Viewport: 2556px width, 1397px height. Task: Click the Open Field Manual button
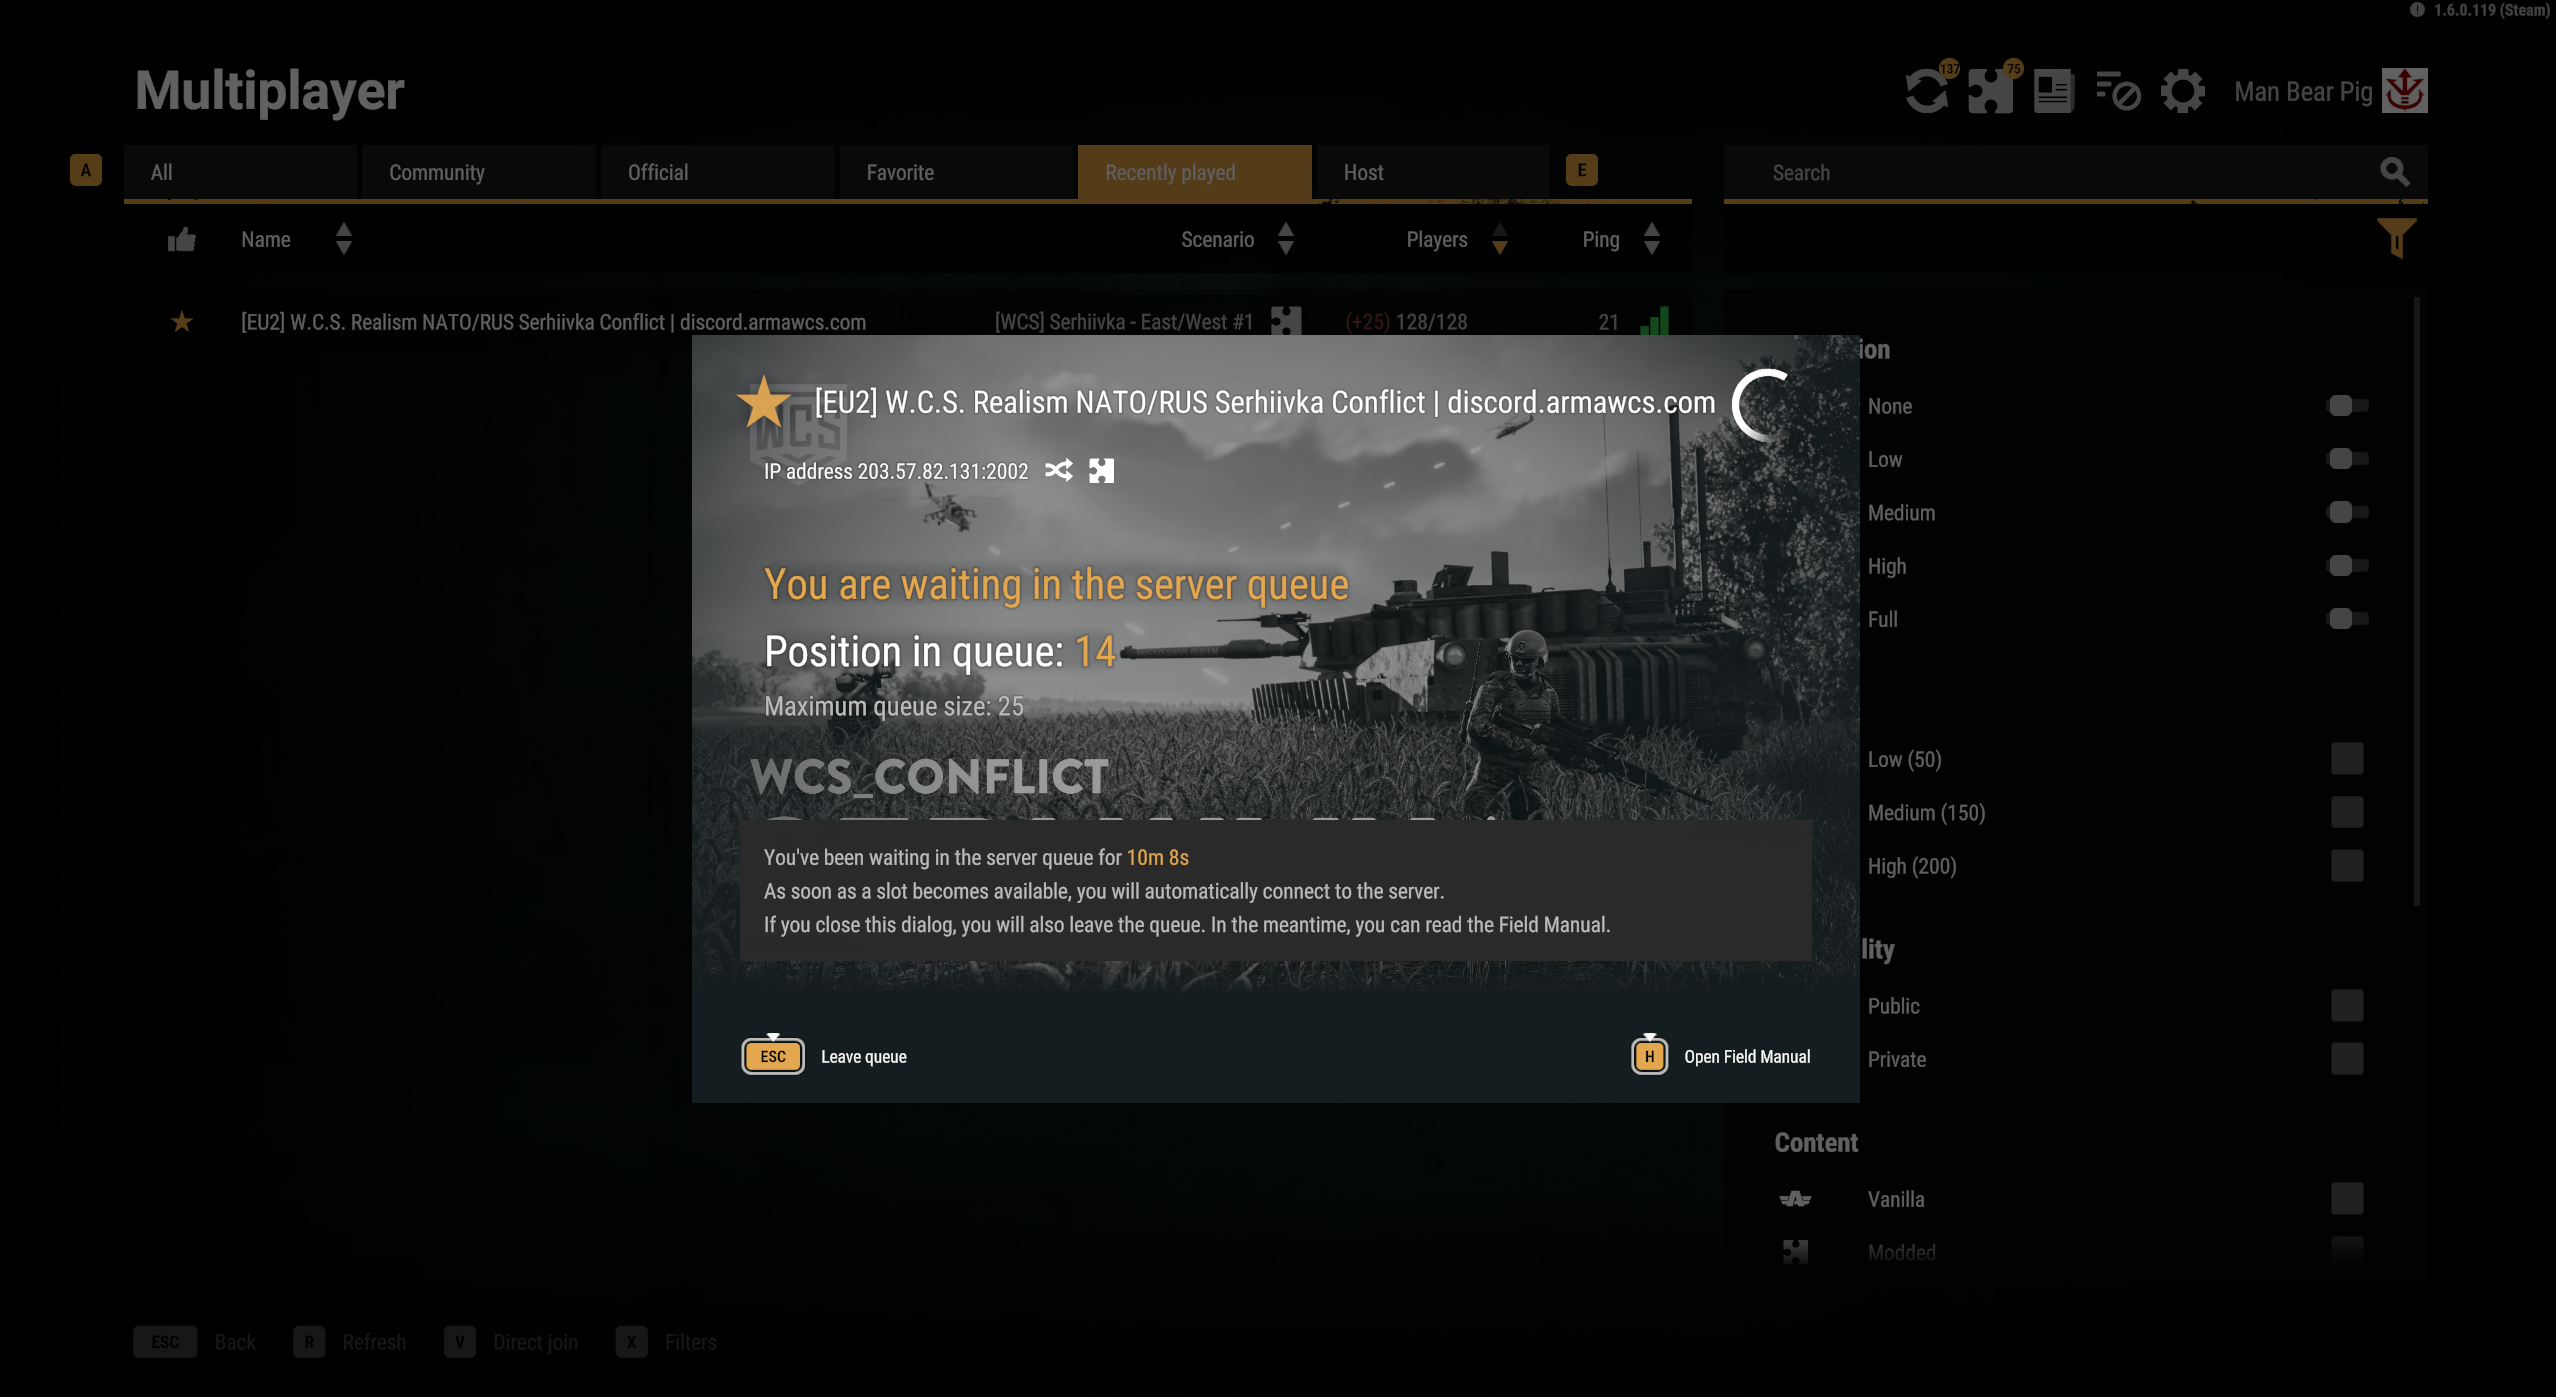1721,1056
